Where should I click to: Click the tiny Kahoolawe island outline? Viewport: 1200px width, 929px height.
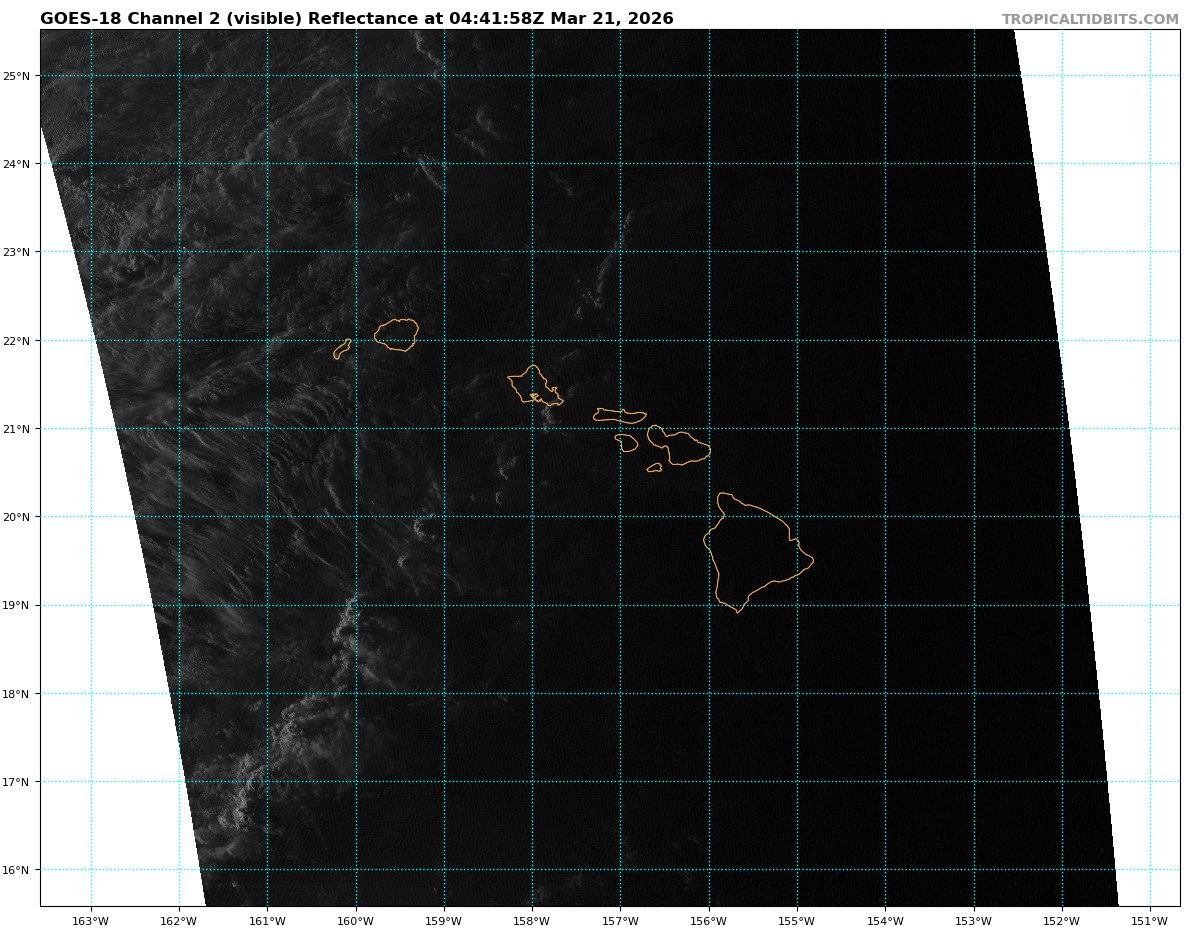tap(654, 467)
